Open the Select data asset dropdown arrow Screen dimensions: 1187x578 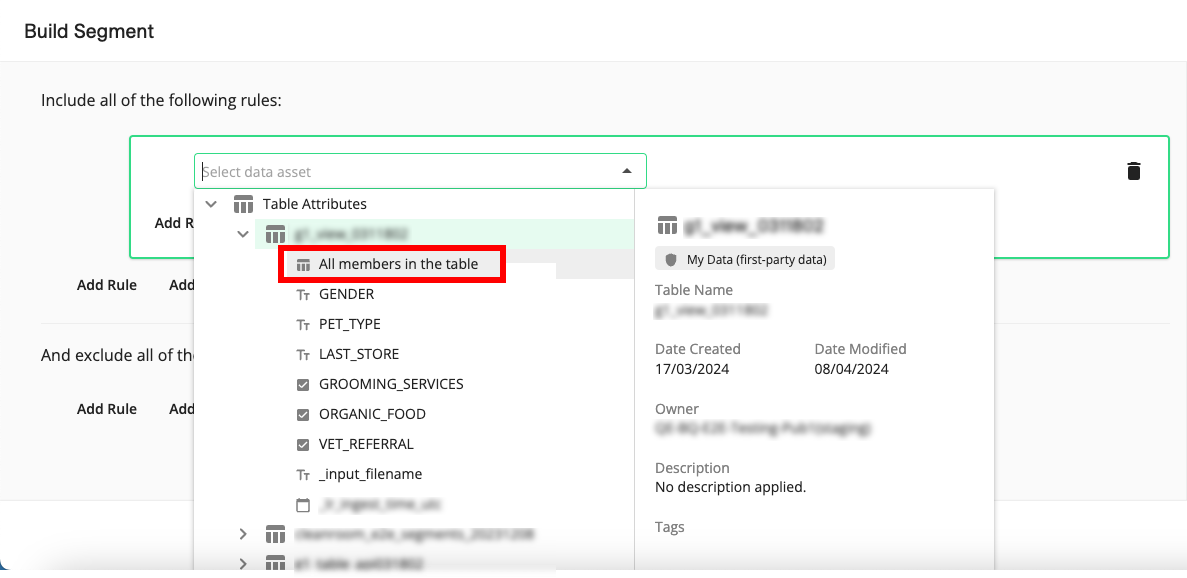(627, 171)
